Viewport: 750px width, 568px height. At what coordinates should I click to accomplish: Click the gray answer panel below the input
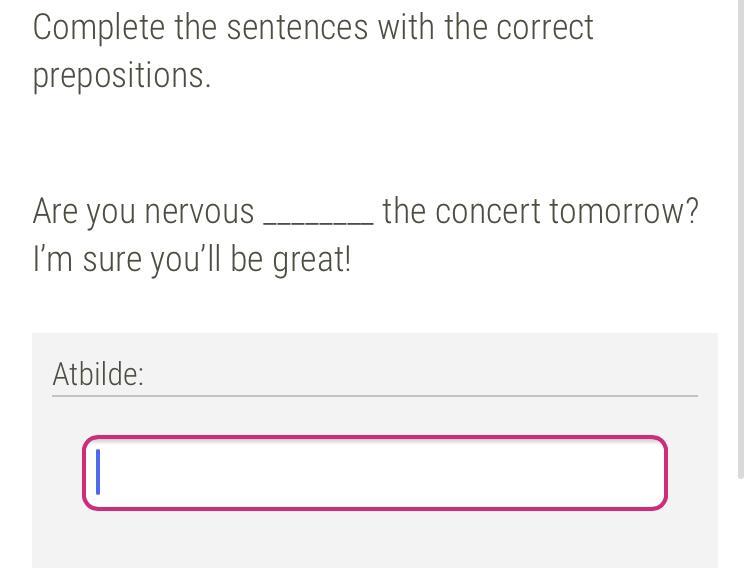(x=374, y=540)
